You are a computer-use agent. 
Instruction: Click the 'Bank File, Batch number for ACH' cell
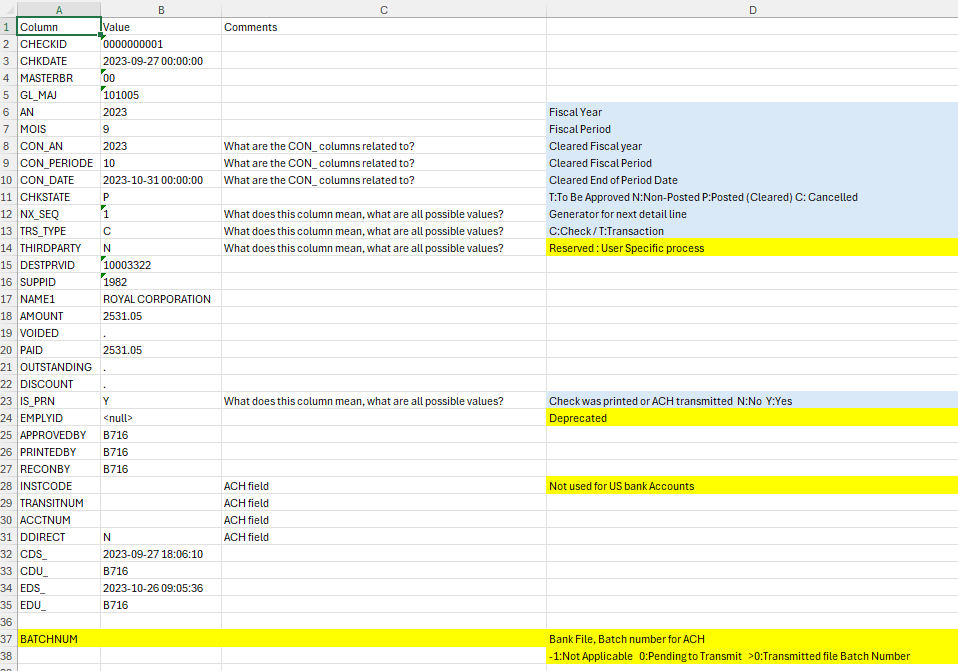click(751, 639)
